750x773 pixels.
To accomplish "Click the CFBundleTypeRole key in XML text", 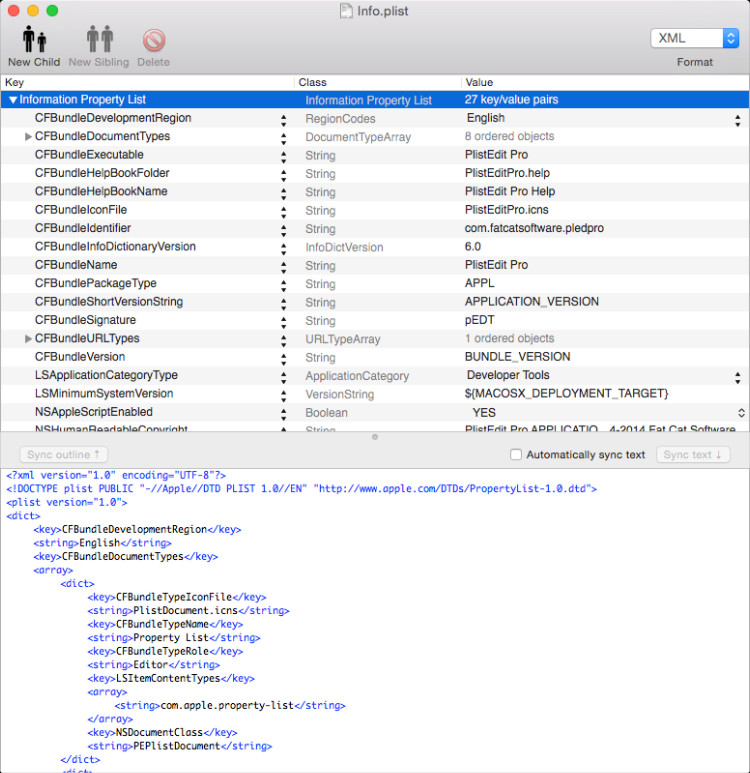I will tap(162, 652).
